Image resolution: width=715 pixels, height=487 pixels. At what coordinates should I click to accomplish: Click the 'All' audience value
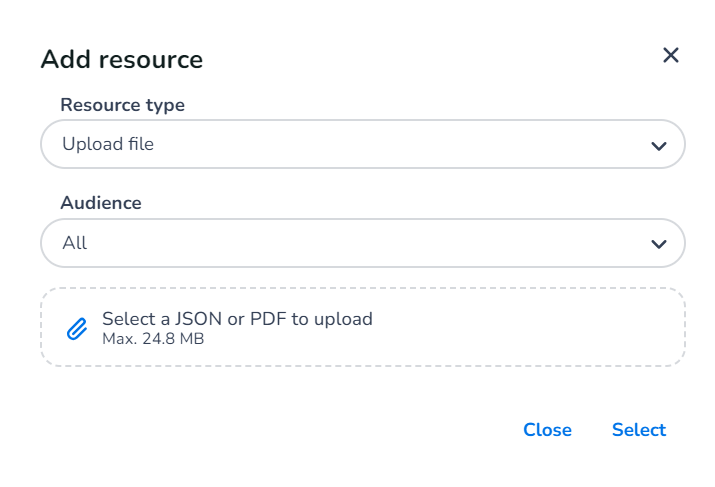tap(74, 243)
